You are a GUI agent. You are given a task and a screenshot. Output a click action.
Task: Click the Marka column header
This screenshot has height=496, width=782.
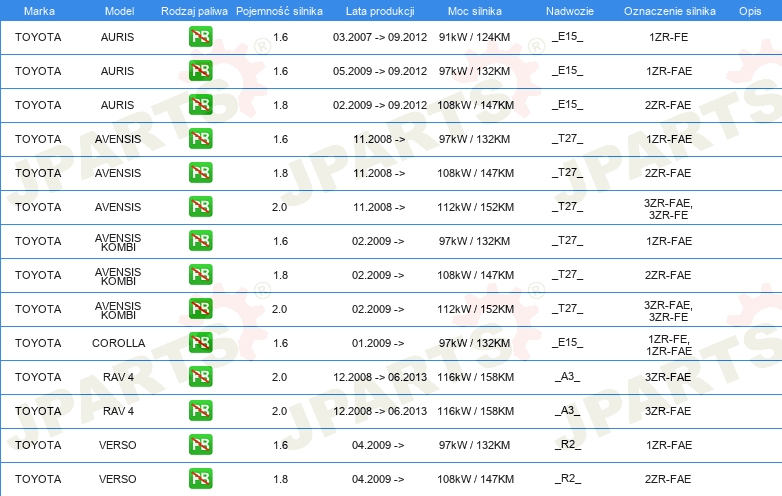(x=38, y=10)
